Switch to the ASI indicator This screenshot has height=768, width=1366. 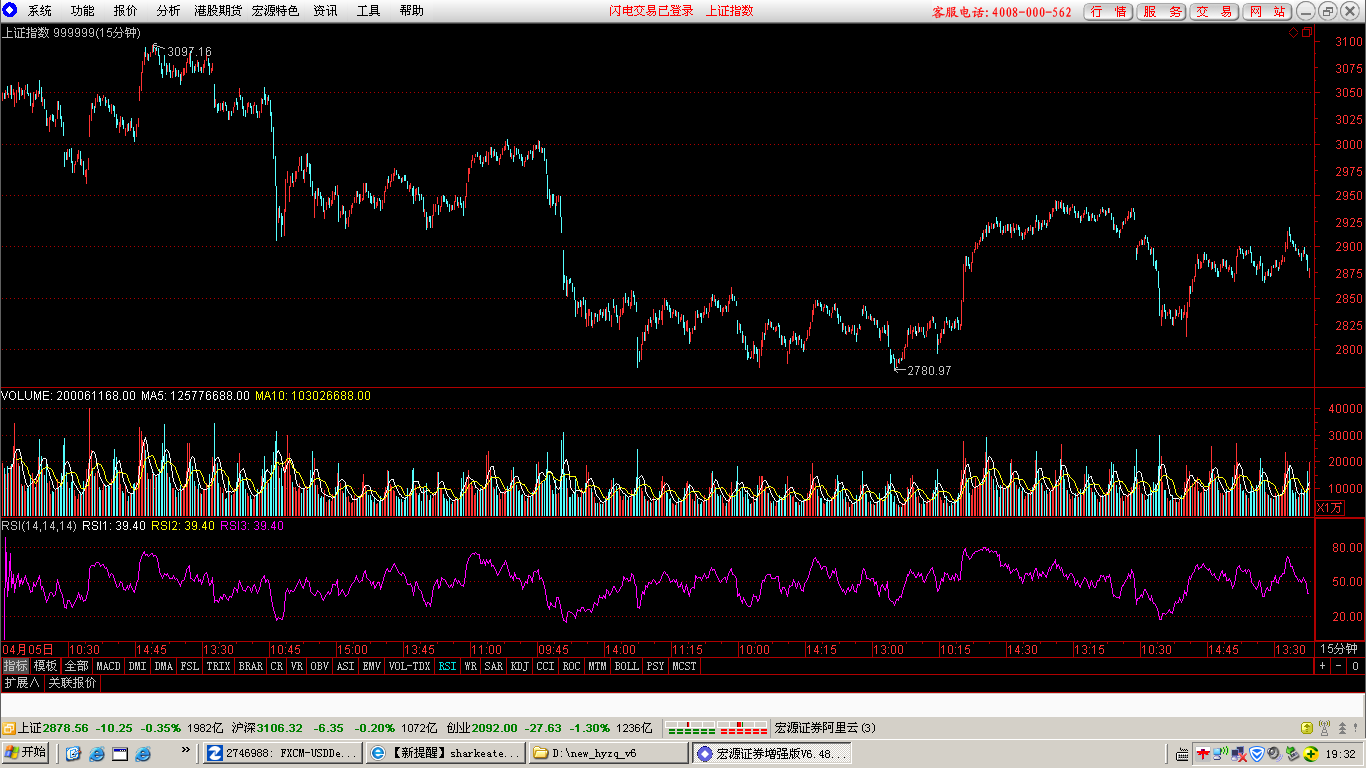[x=345, y=666]
